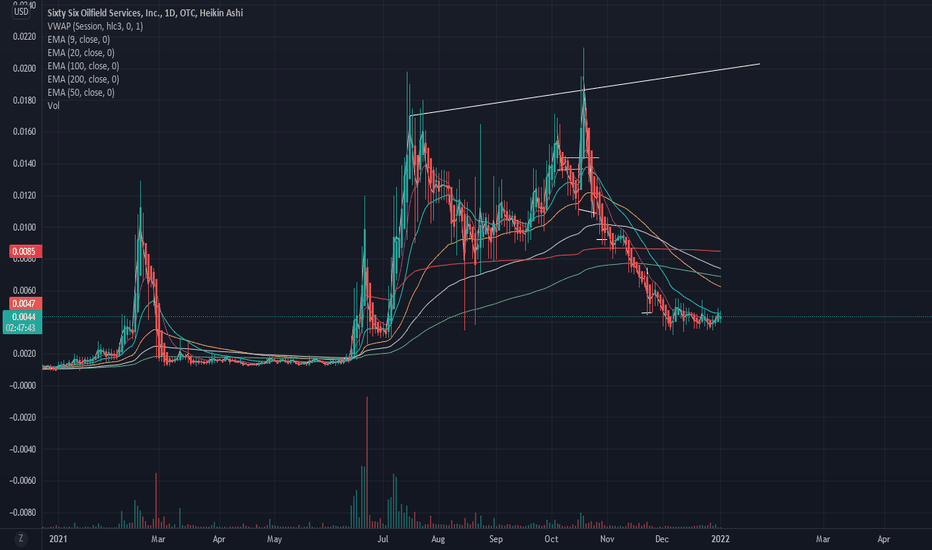Click the red 0.0047 price label
This screenshot has width=932, height=550.
coord(24,304)
